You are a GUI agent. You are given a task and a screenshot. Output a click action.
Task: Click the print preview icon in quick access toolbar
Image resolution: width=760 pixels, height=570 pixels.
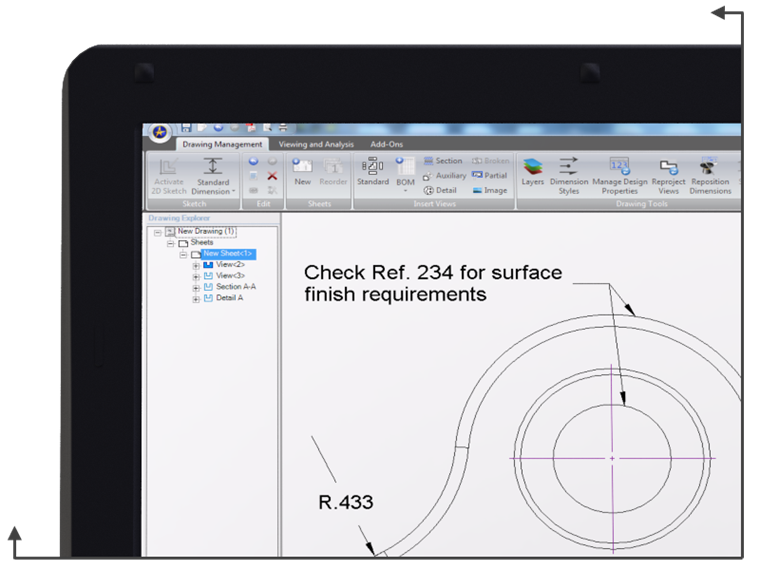click(267, 127)
